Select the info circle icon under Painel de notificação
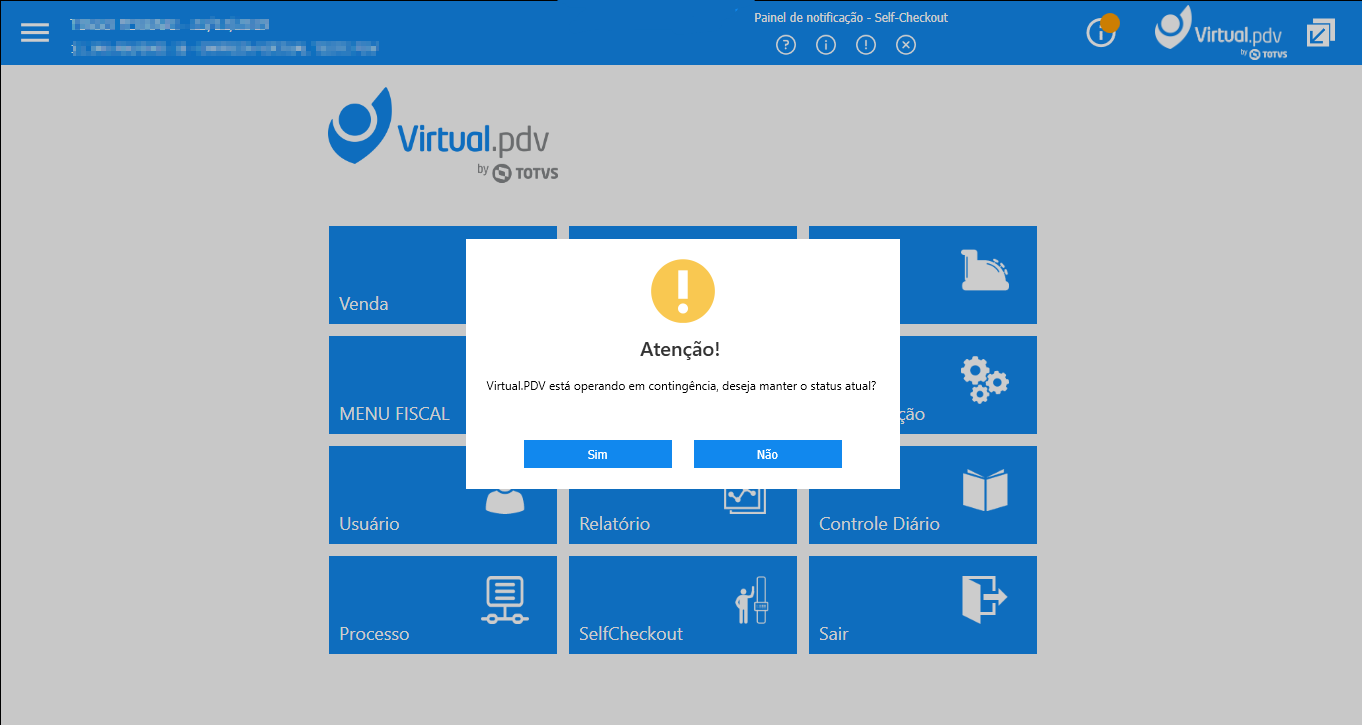Viewport: 1362px width, 725px height. point(826,45)
